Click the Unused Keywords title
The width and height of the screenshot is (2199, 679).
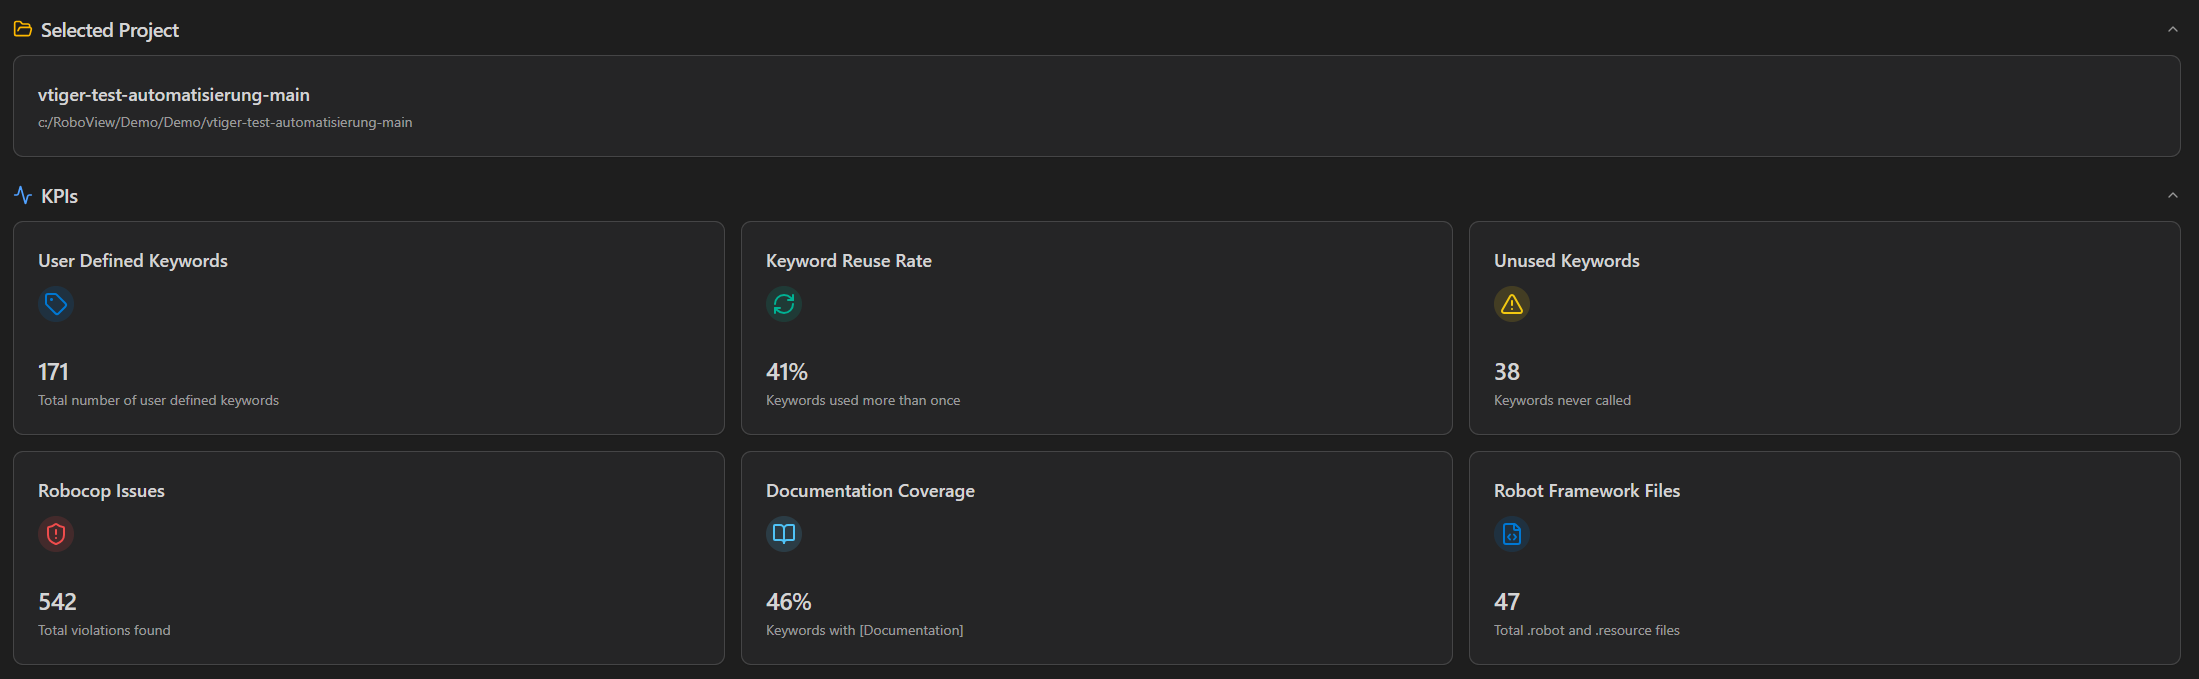coord(1567,261)
